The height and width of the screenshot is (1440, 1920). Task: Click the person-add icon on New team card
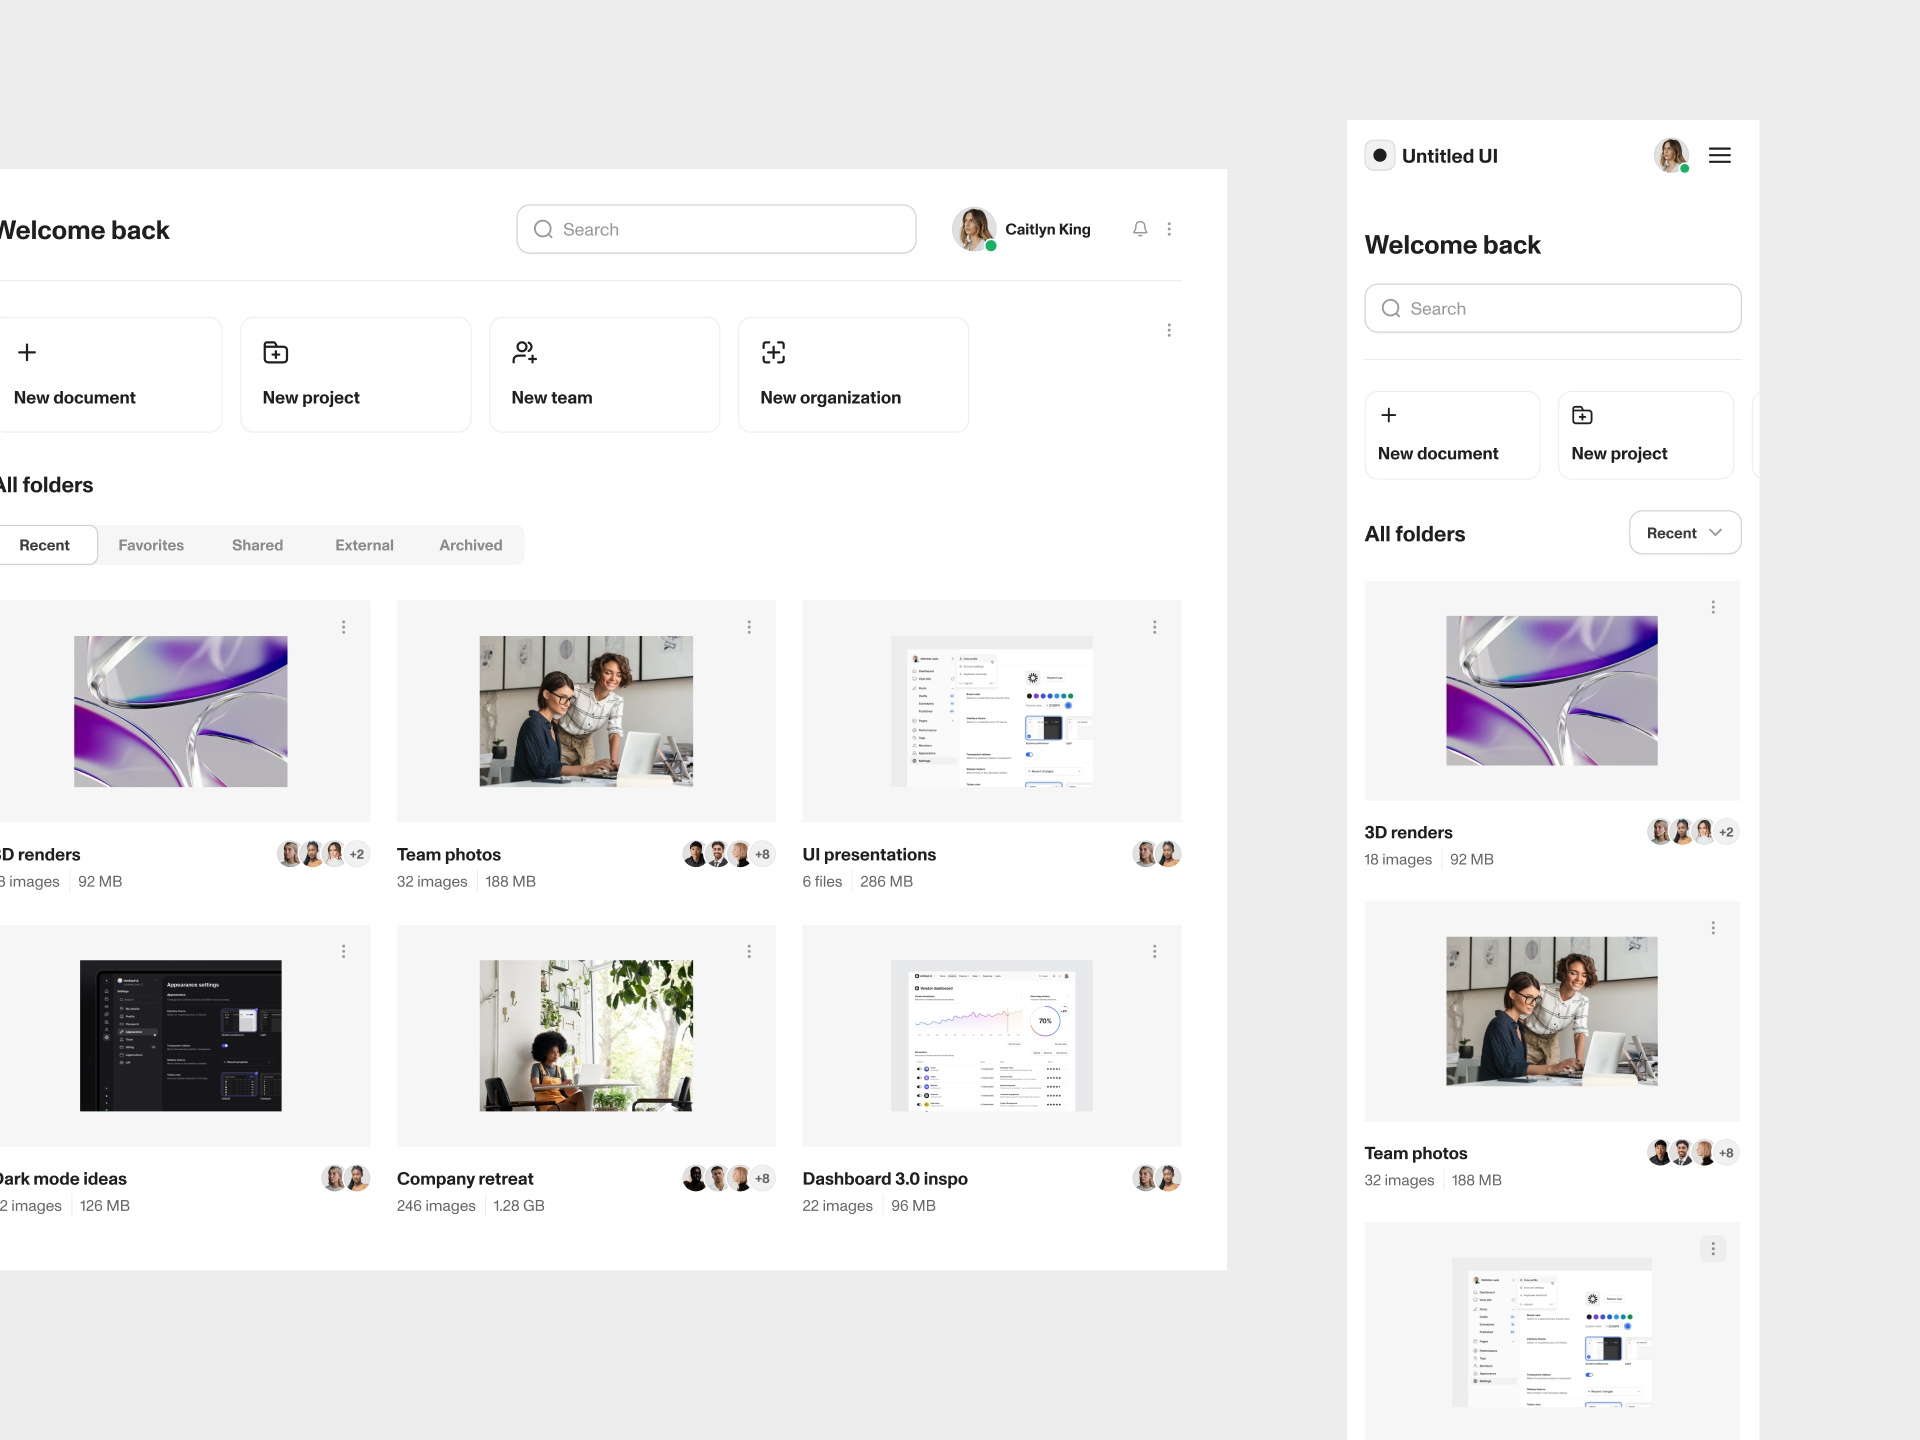click(524, 352)
